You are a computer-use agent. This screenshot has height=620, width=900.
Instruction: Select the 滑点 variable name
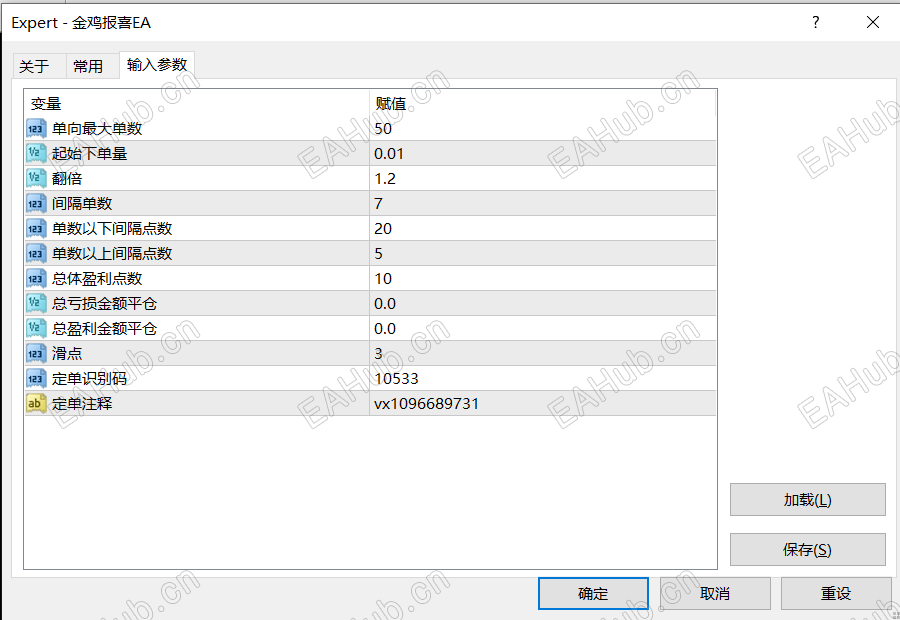click(67, 353)
